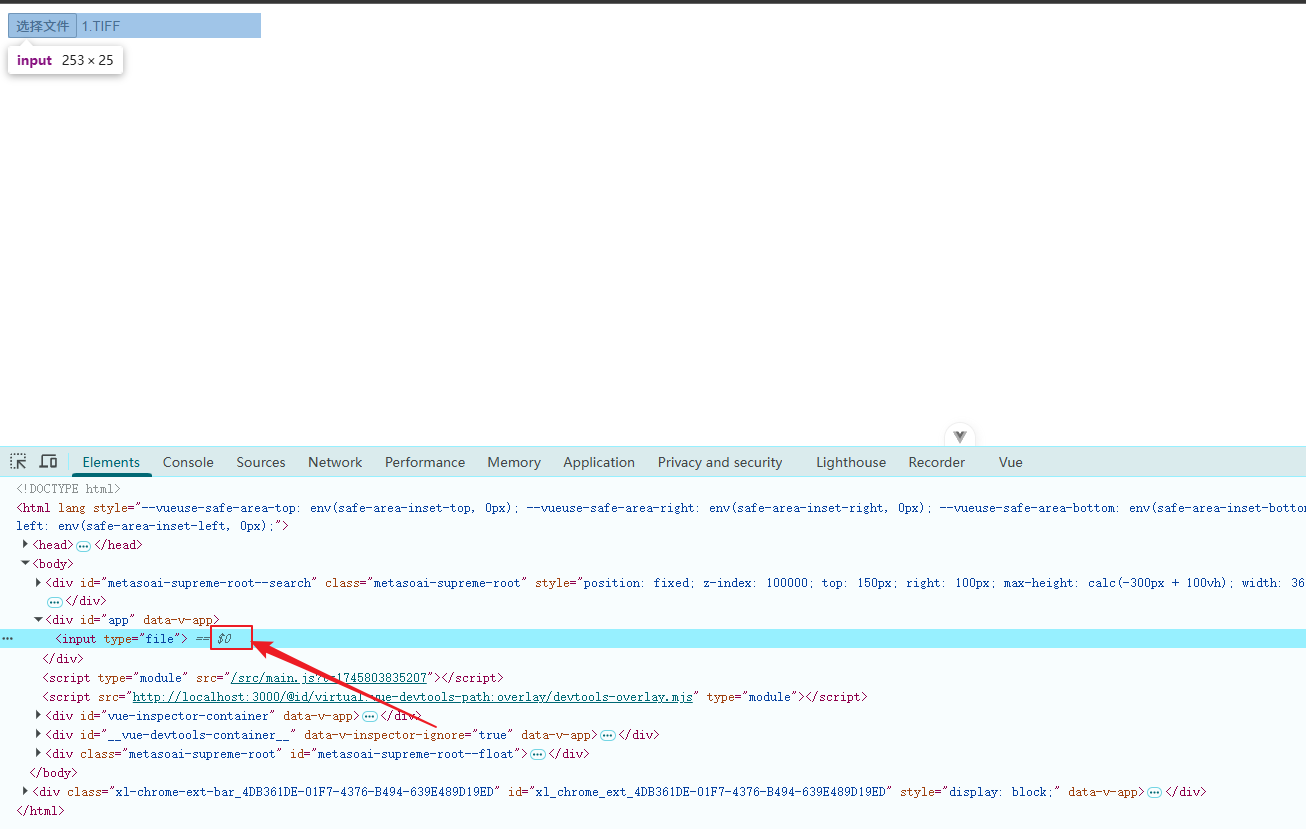Expand the xl-chrome-ext-bar div node
The image size is (1306, 829).
pos(26,792)
